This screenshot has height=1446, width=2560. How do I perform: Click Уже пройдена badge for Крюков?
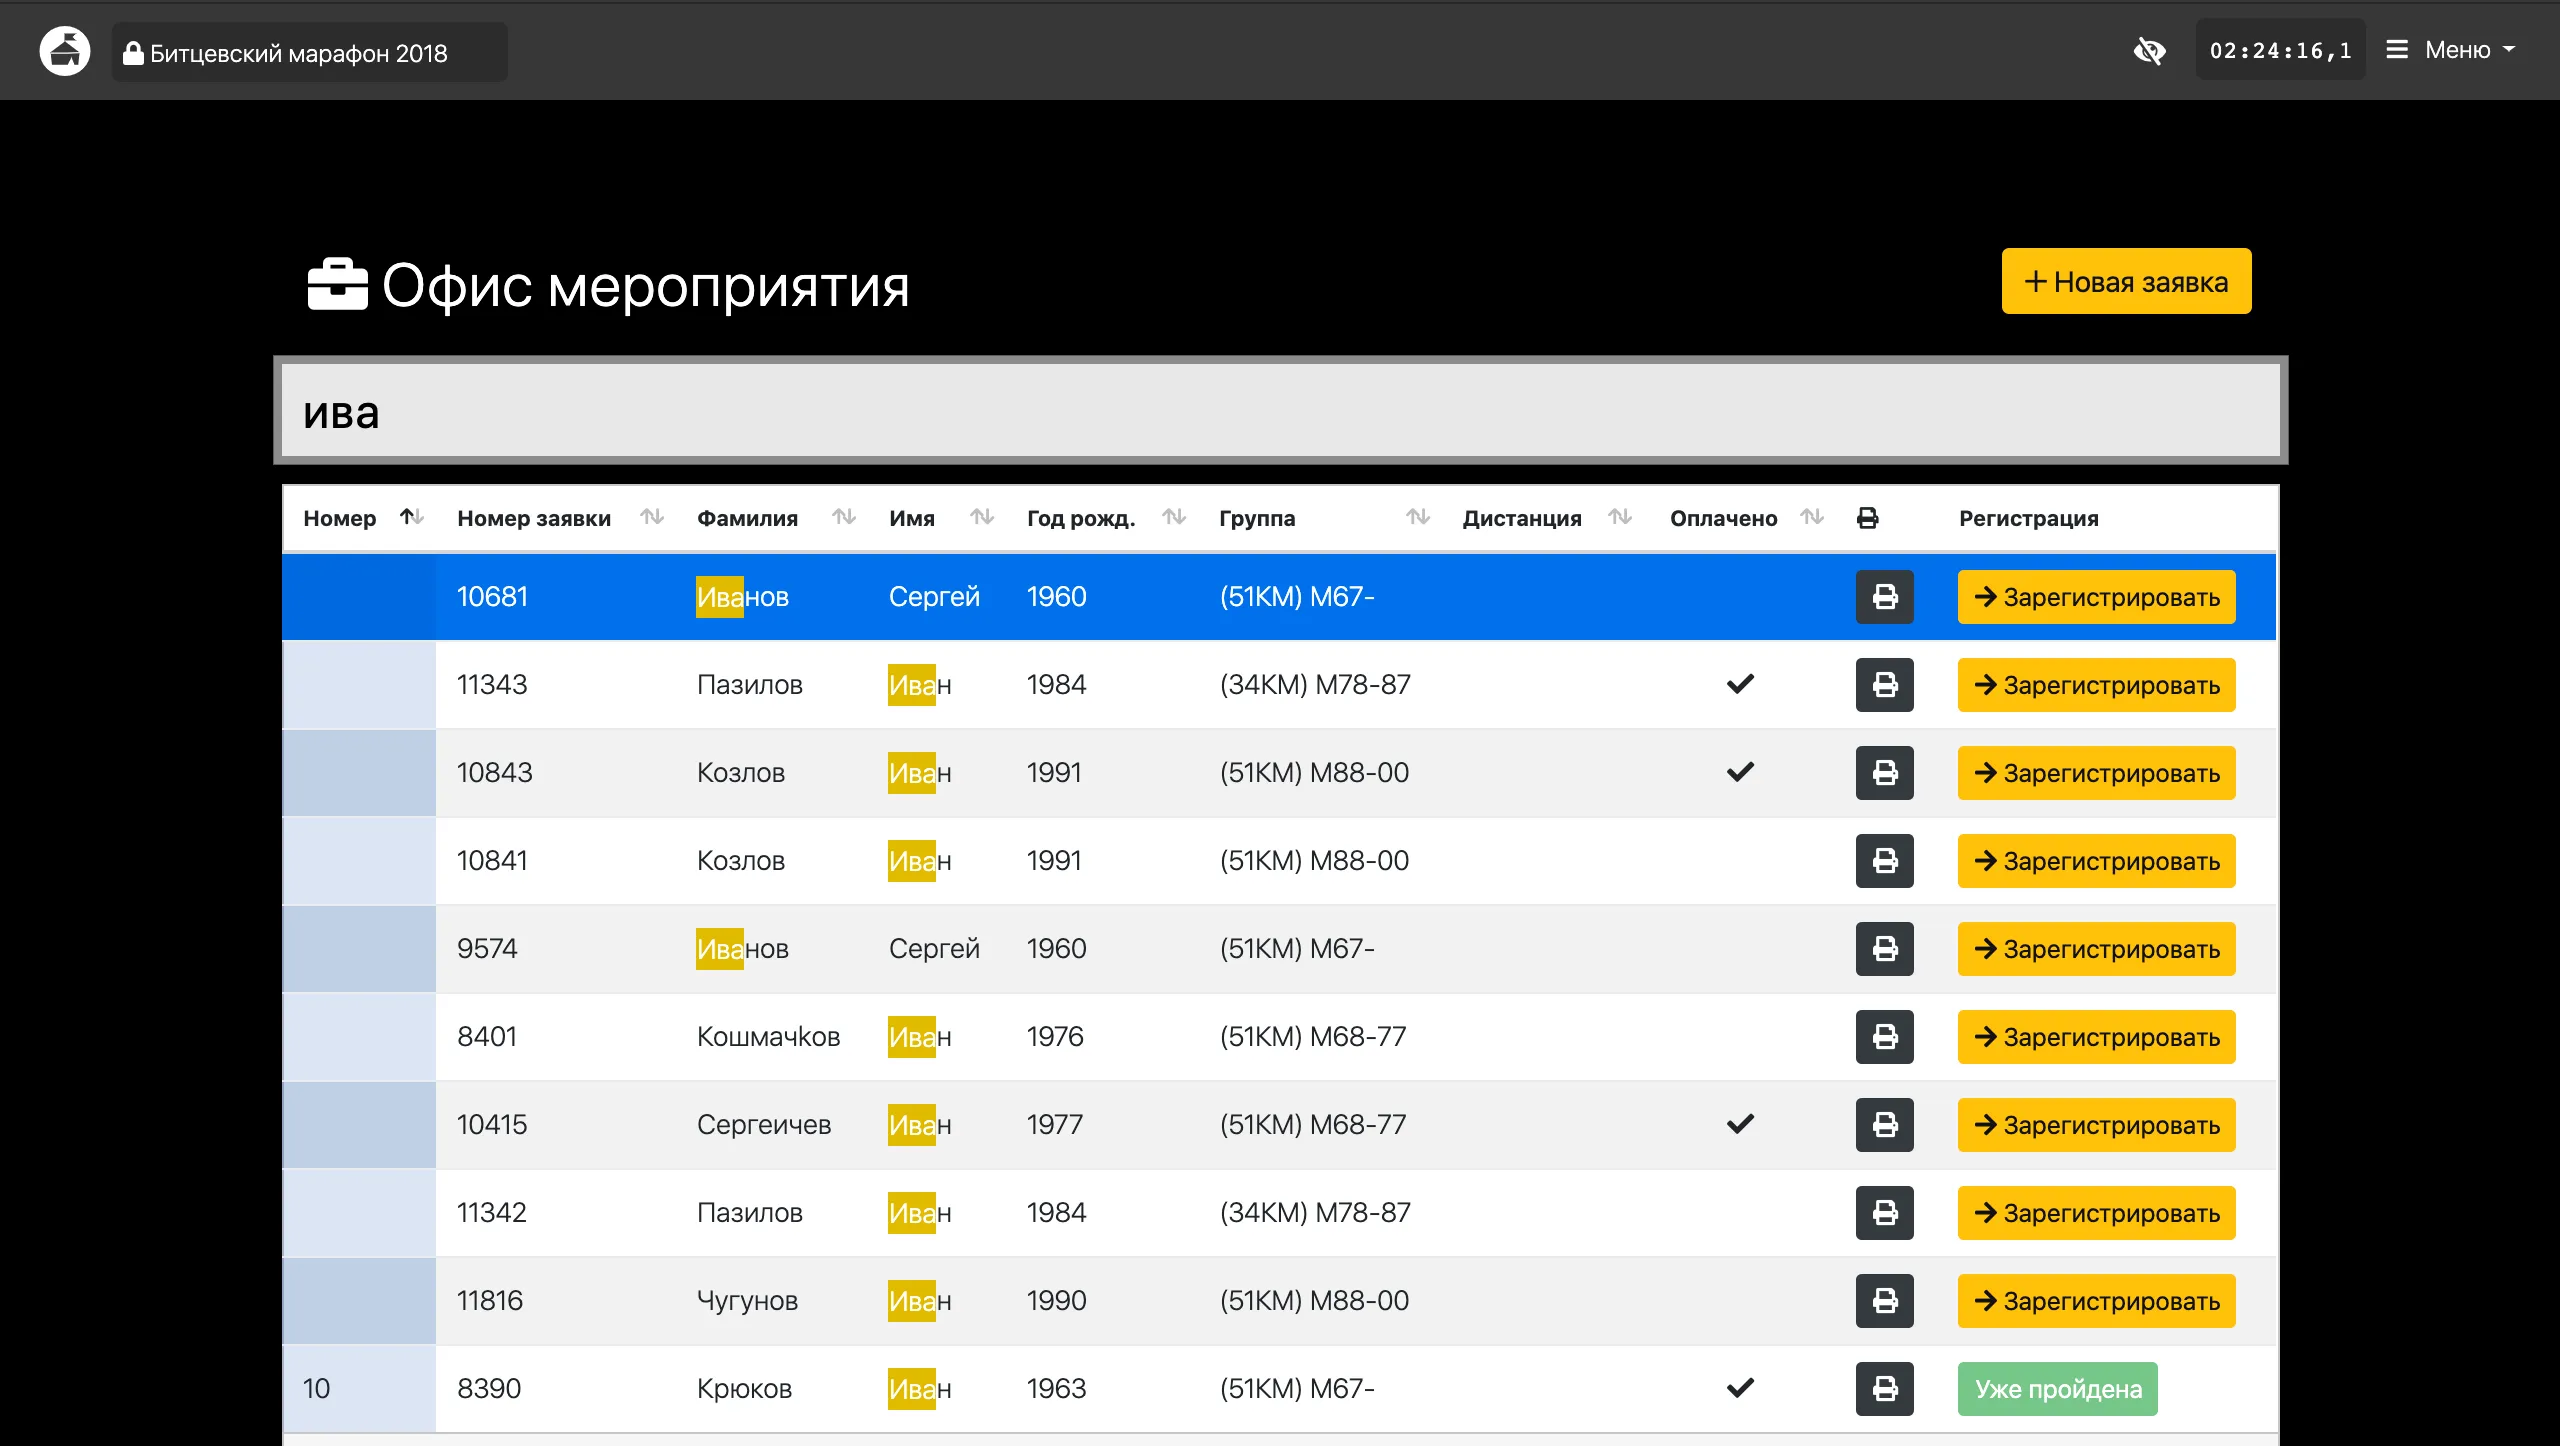pyautogui.click(x=2057, y=1389)
